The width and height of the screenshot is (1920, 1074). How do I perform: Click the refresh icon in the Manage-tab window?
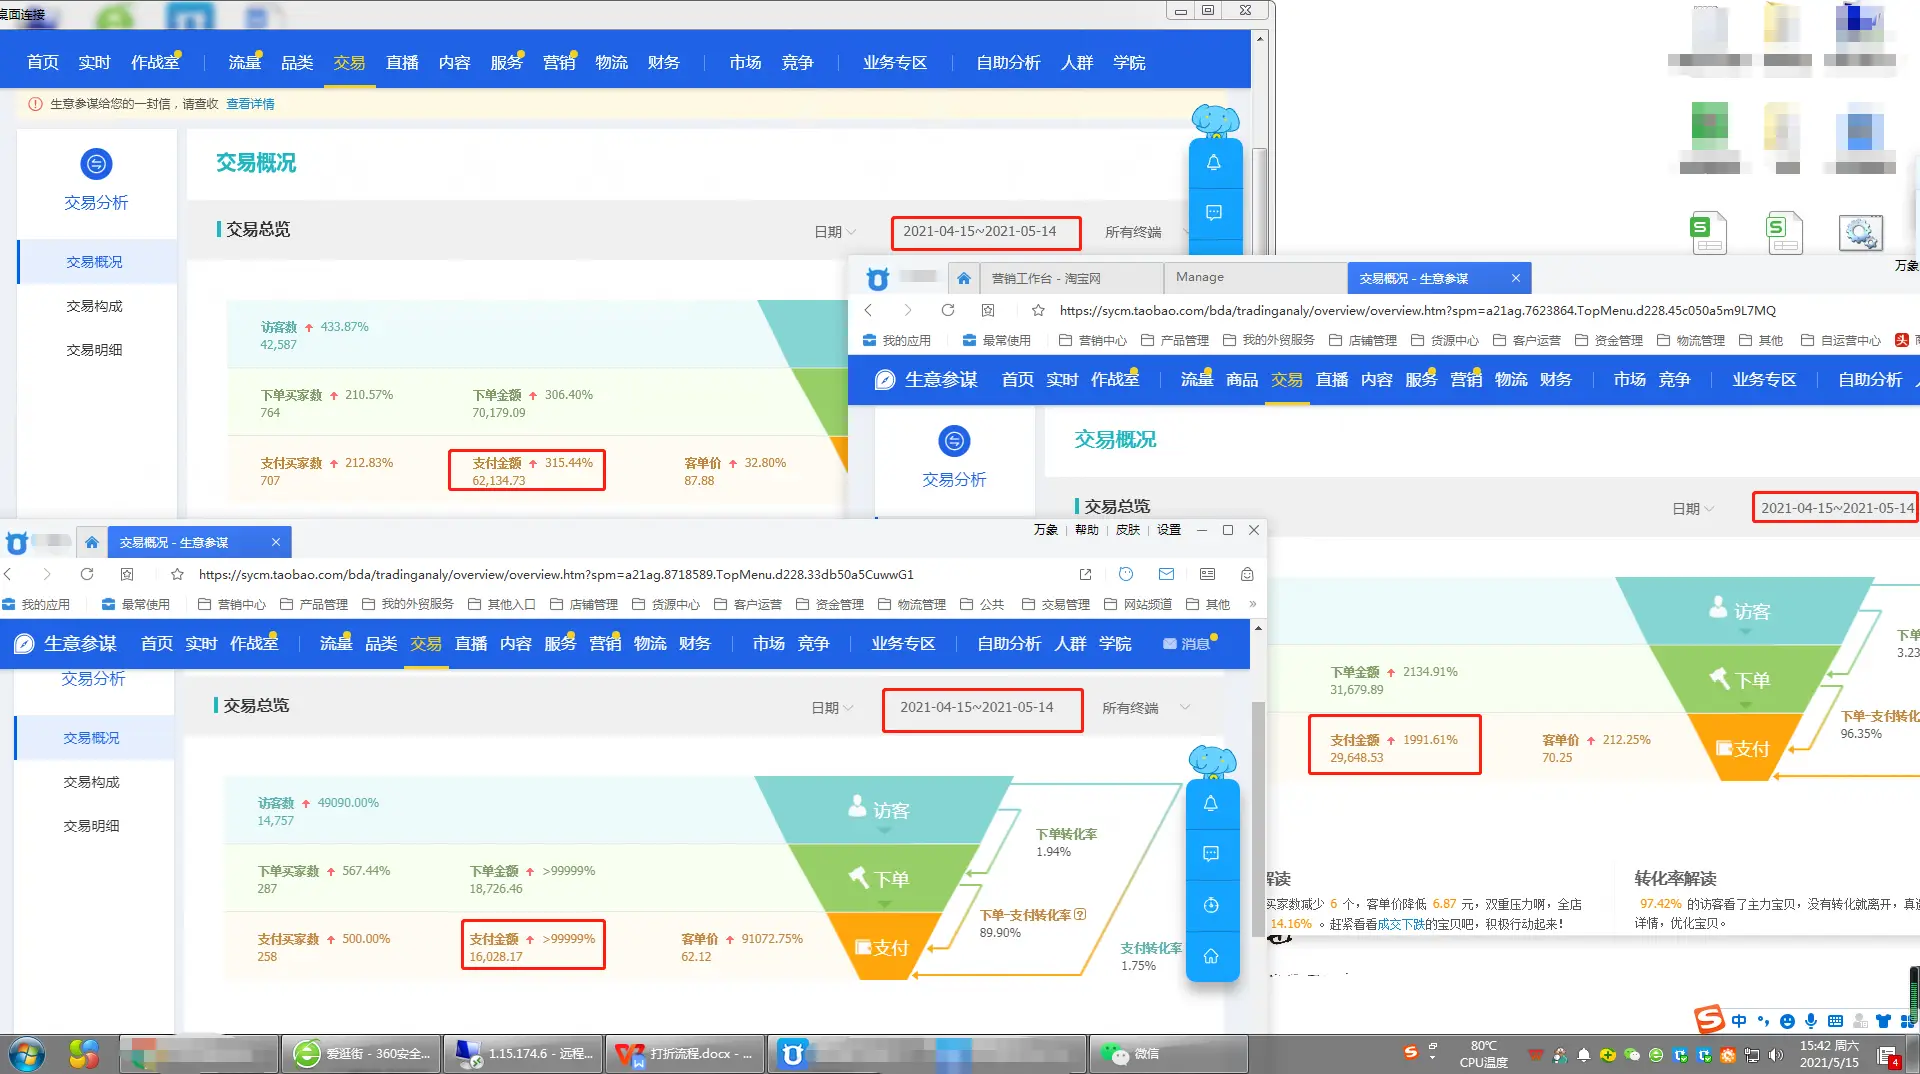948,310
